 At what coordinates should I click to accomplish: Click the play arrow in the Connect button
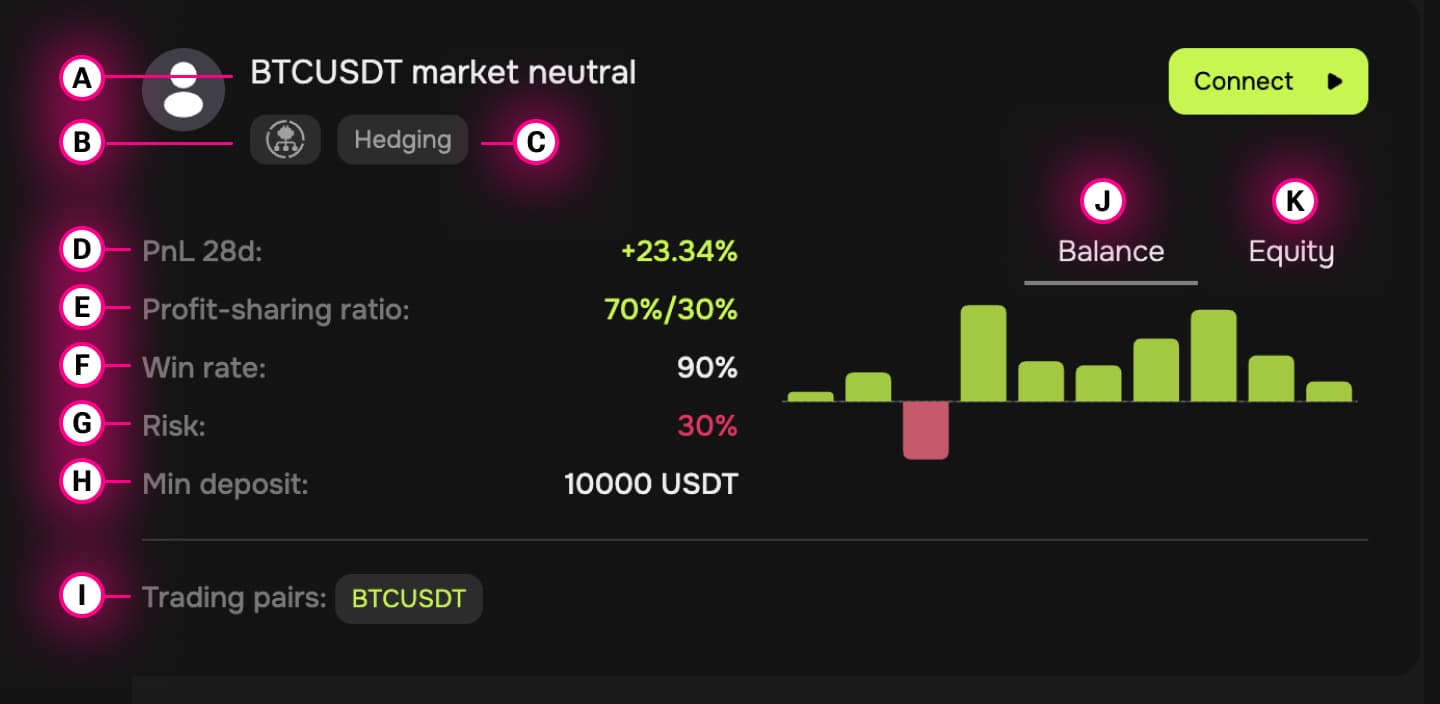[1334, 82]
